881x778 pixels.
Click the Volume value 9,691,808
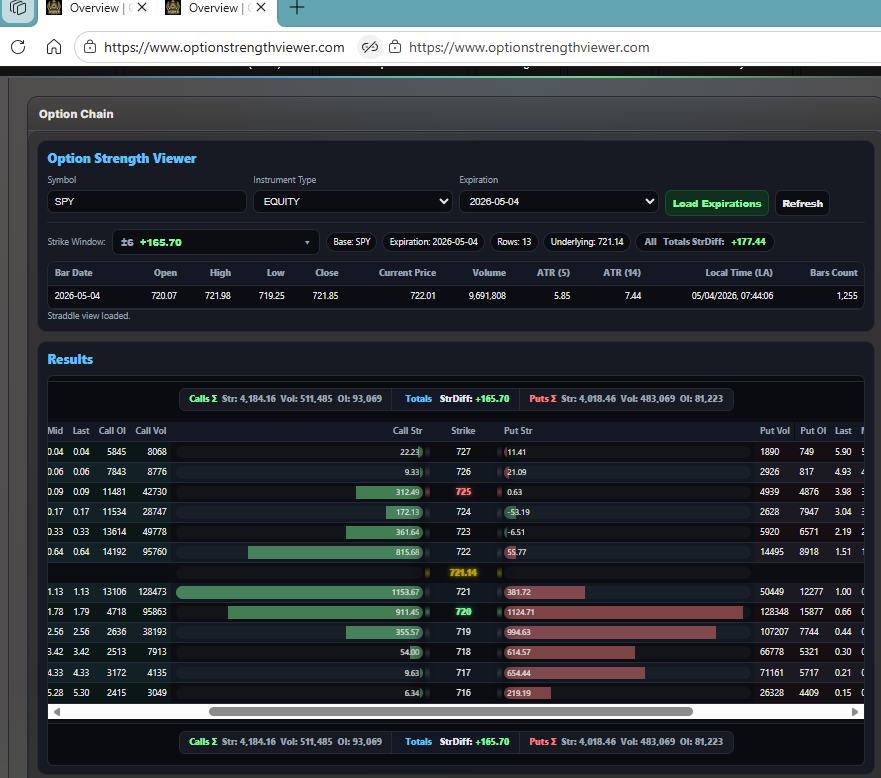(487, 295)
